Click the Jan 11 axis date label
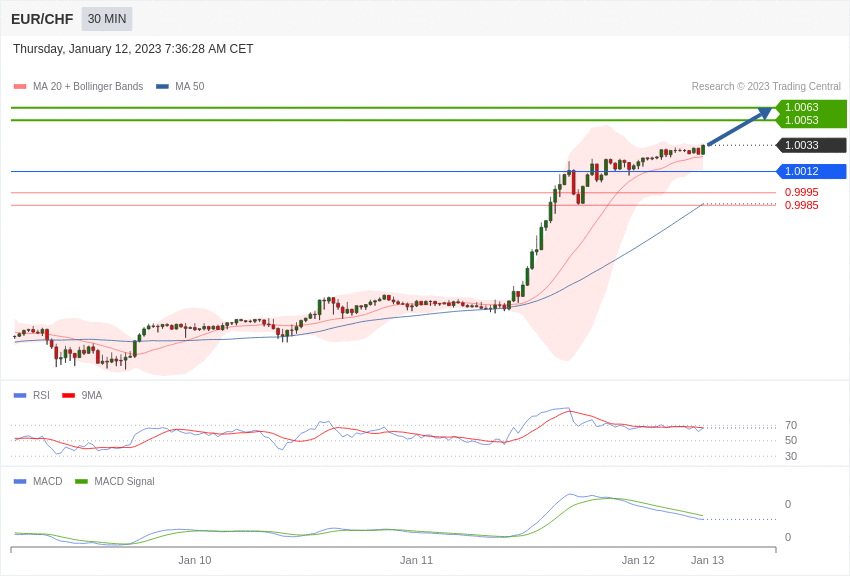 (x=416, y=560)
